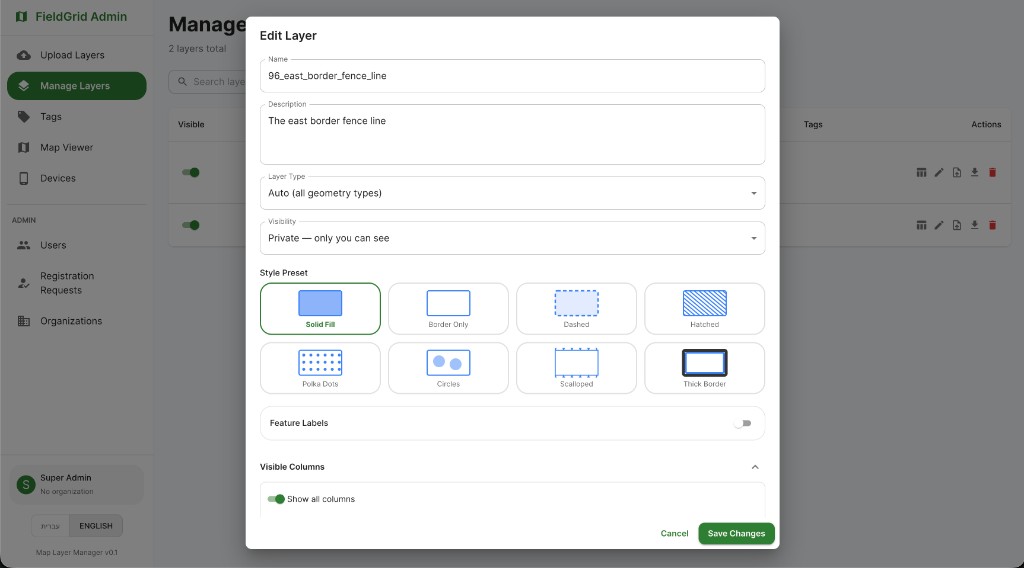
Task: Enable the Feature Labels switch
Action: 743,423
